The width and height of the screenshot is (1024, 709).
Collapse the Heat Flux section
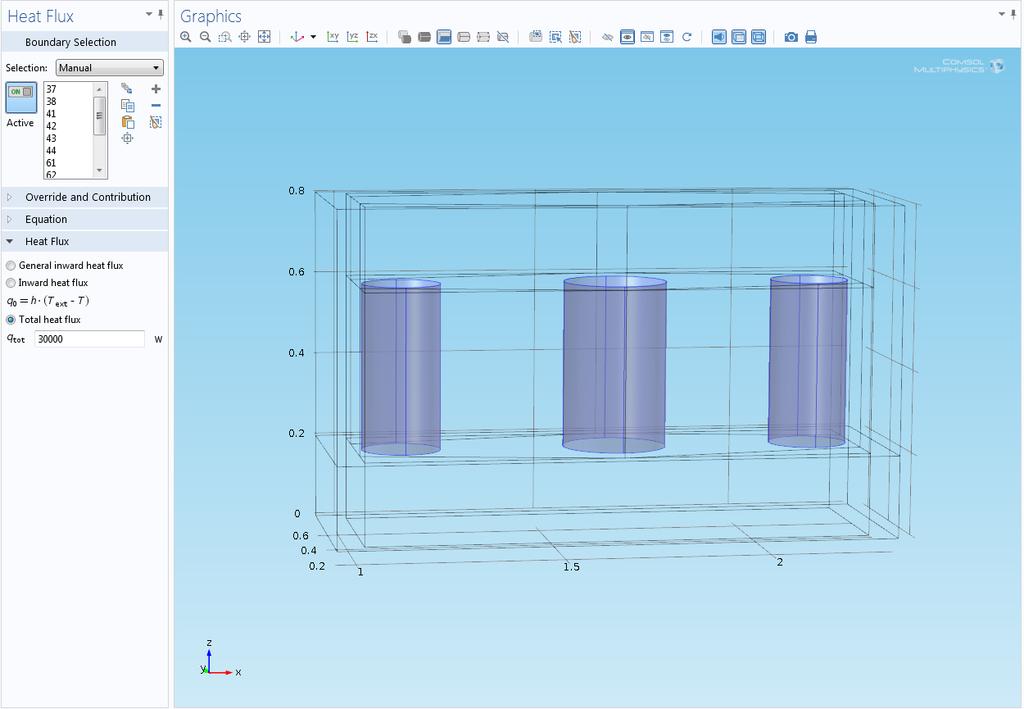[85, 242]
